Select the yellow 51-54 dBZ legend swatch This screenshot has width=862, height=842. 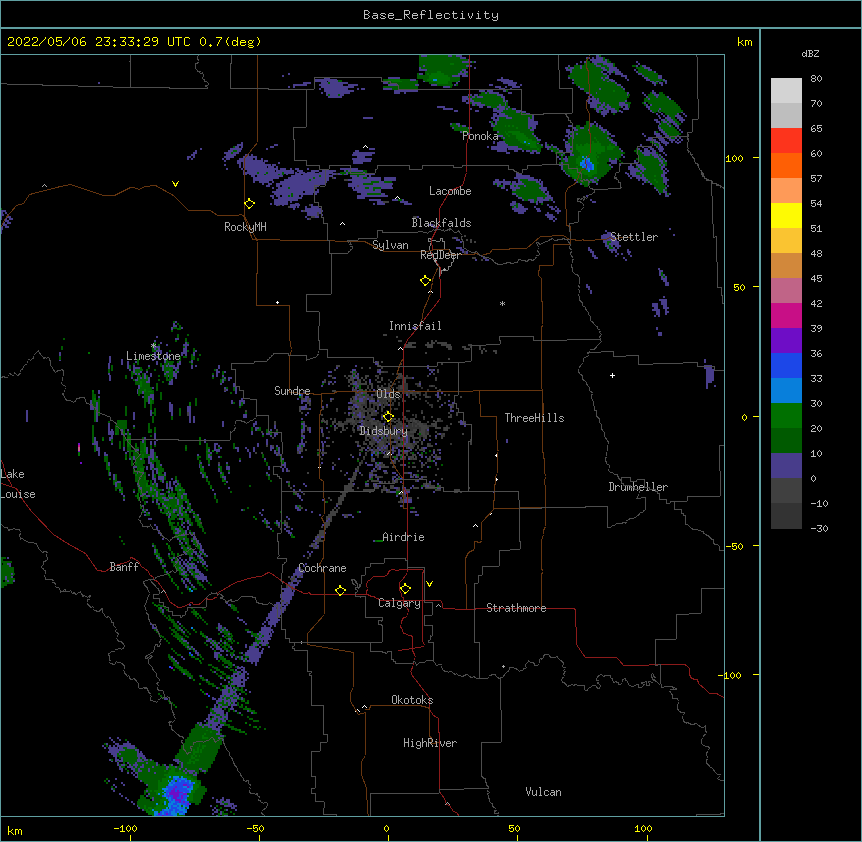(786, 215)
